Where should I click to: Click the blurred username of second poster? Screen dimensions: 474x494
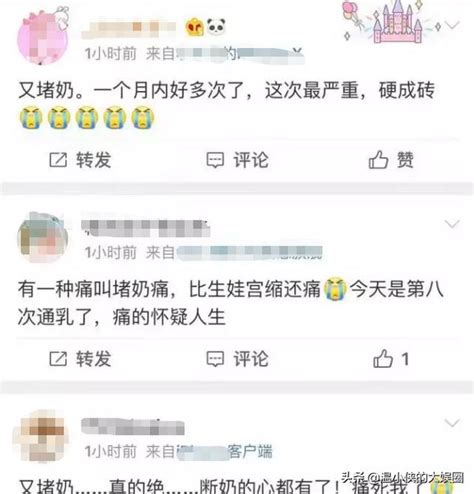146,228
